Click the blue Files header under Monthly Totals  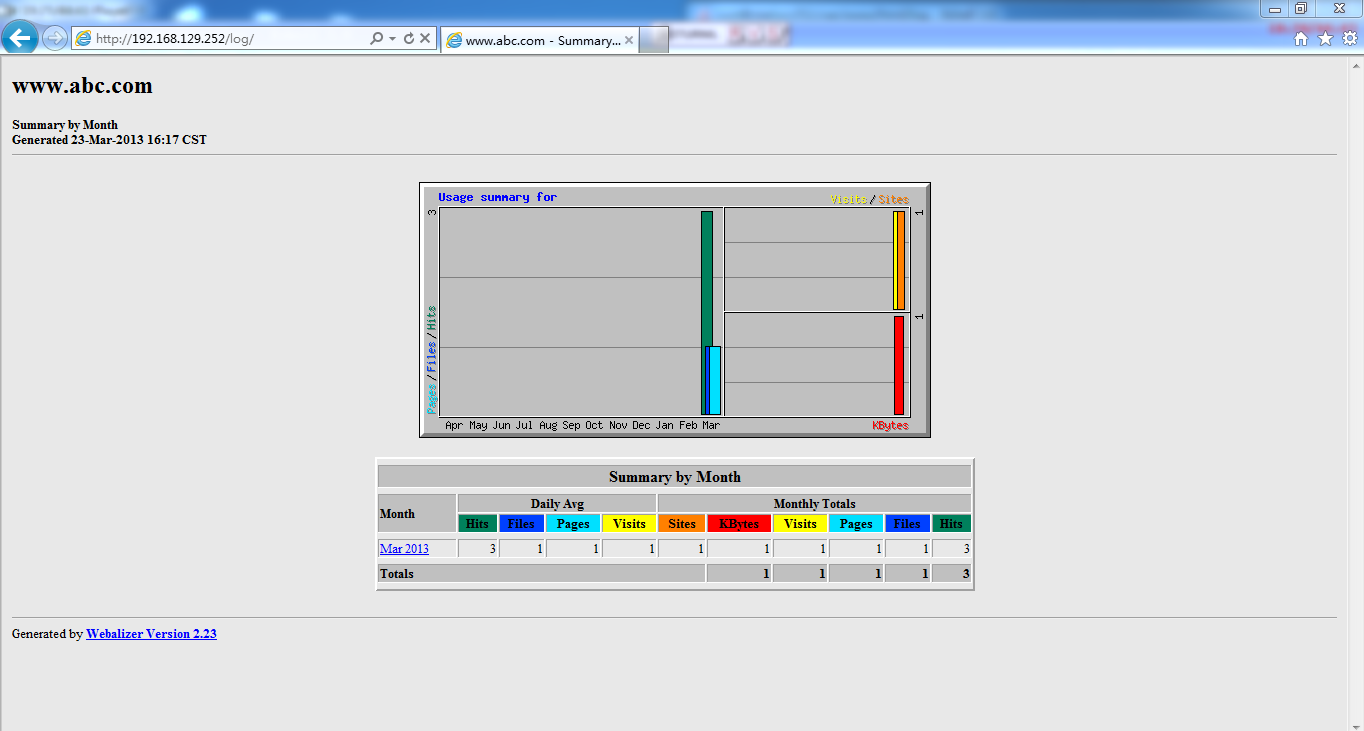click(x=907, y=523)
